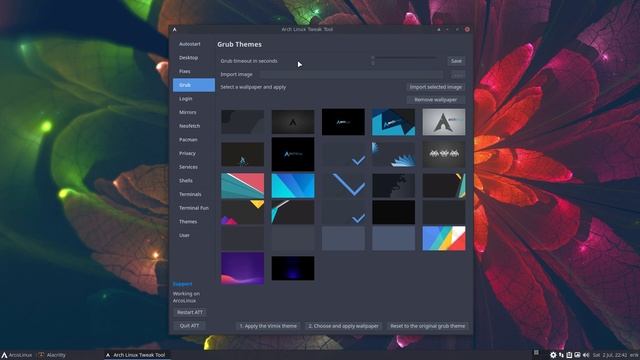Image resolution: width=640 pixels, height=360 pixels.
Task: Select the light gray Arch logo wallpaper
Action: (444, 122)
